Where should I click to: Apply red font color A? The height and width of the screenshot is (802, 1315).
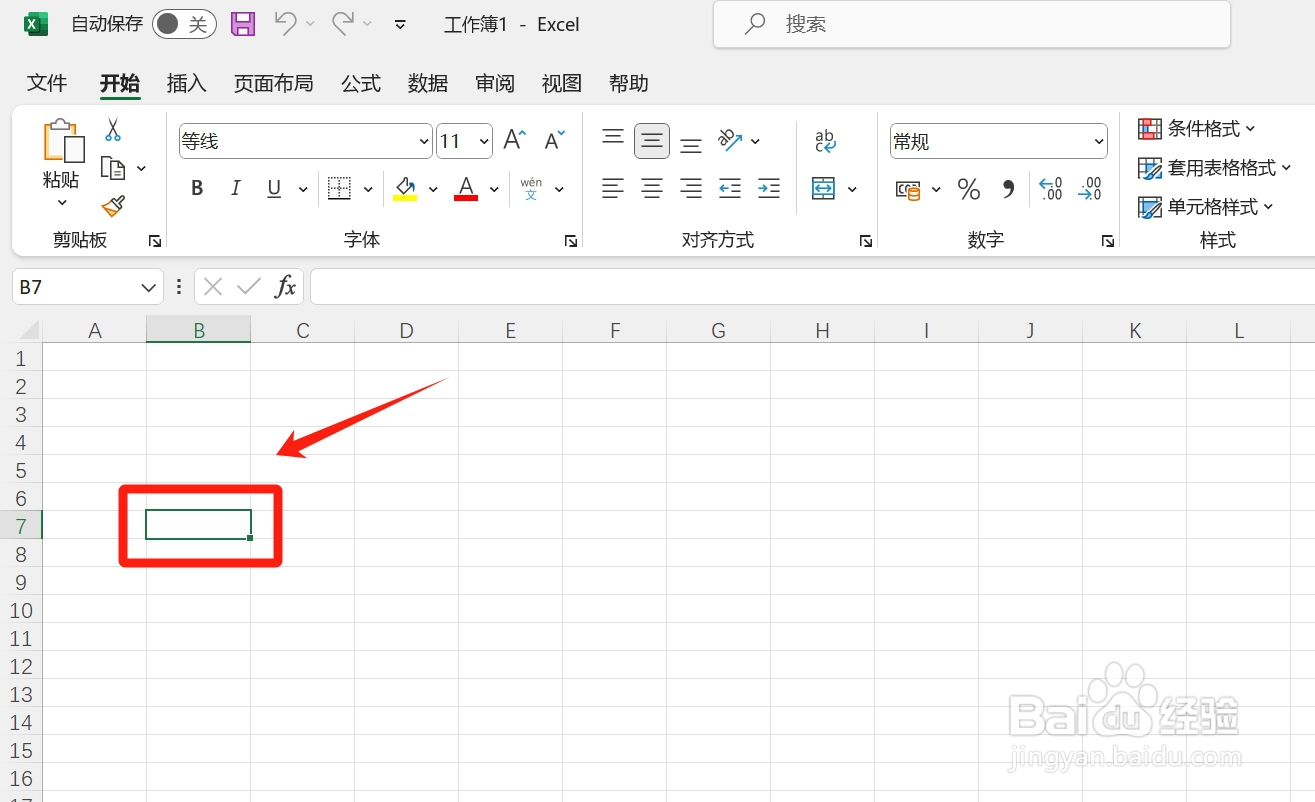(x=466, y=188)
